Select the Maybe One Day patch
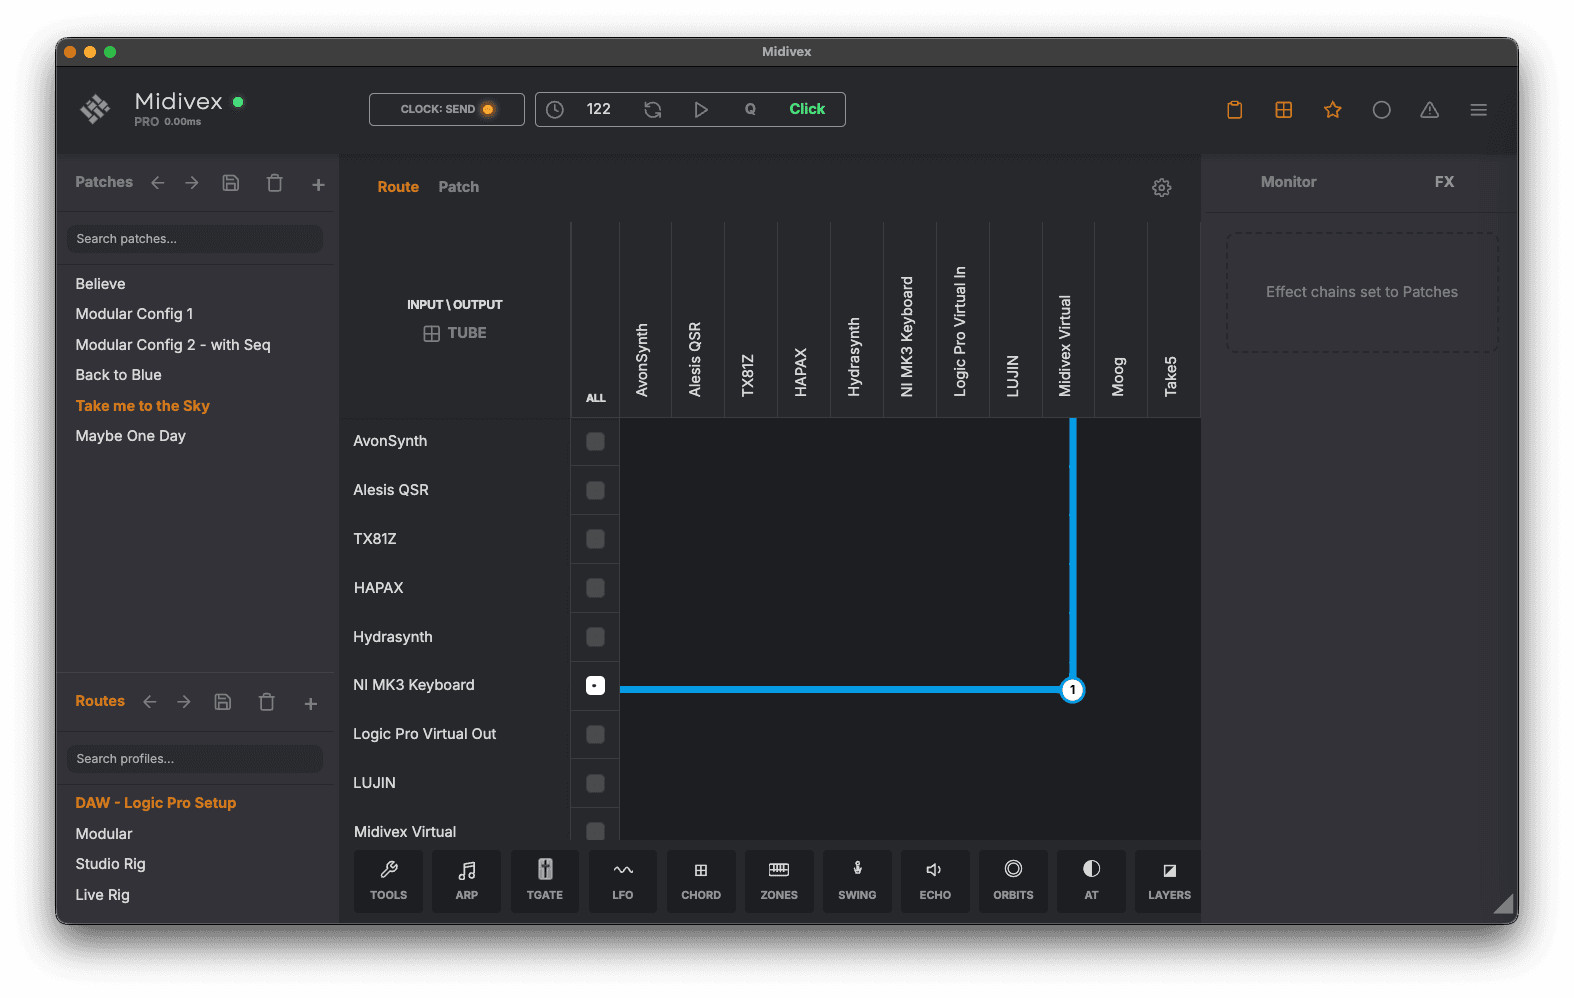Screen dimensions: 1574x998 tap(130, 436)
